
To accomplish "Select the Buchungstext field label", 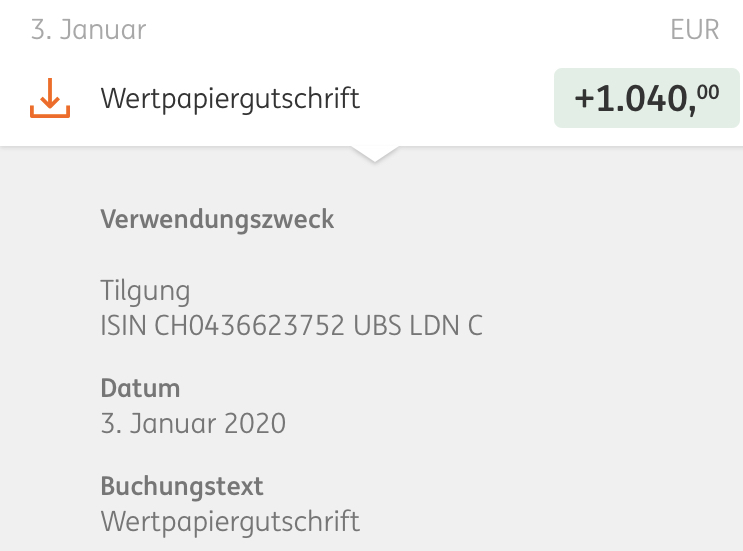I will tap(181, 486).
